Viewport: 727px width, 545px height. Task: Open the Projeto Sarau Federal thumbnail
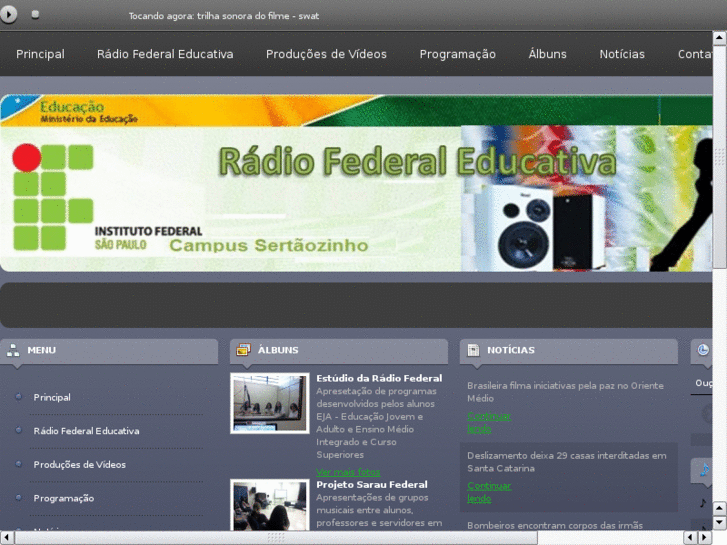click(x=270, y=505)
